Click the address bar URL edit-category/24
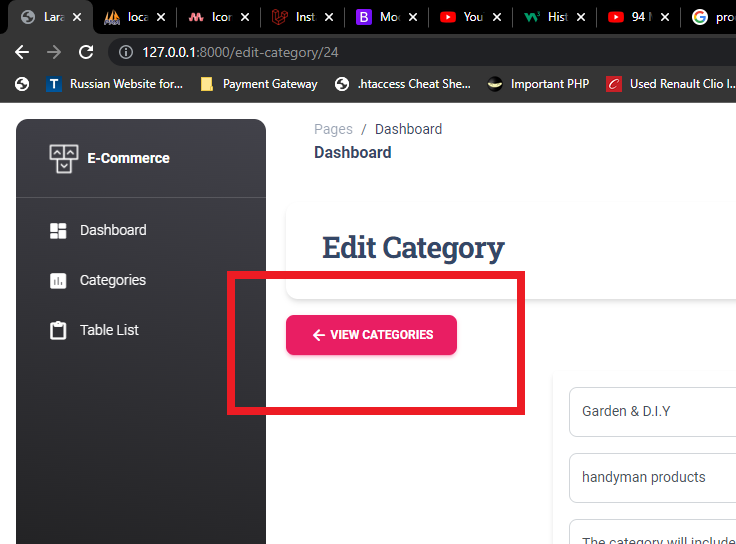This screenshot has width=736, height=544. point(240,52)
